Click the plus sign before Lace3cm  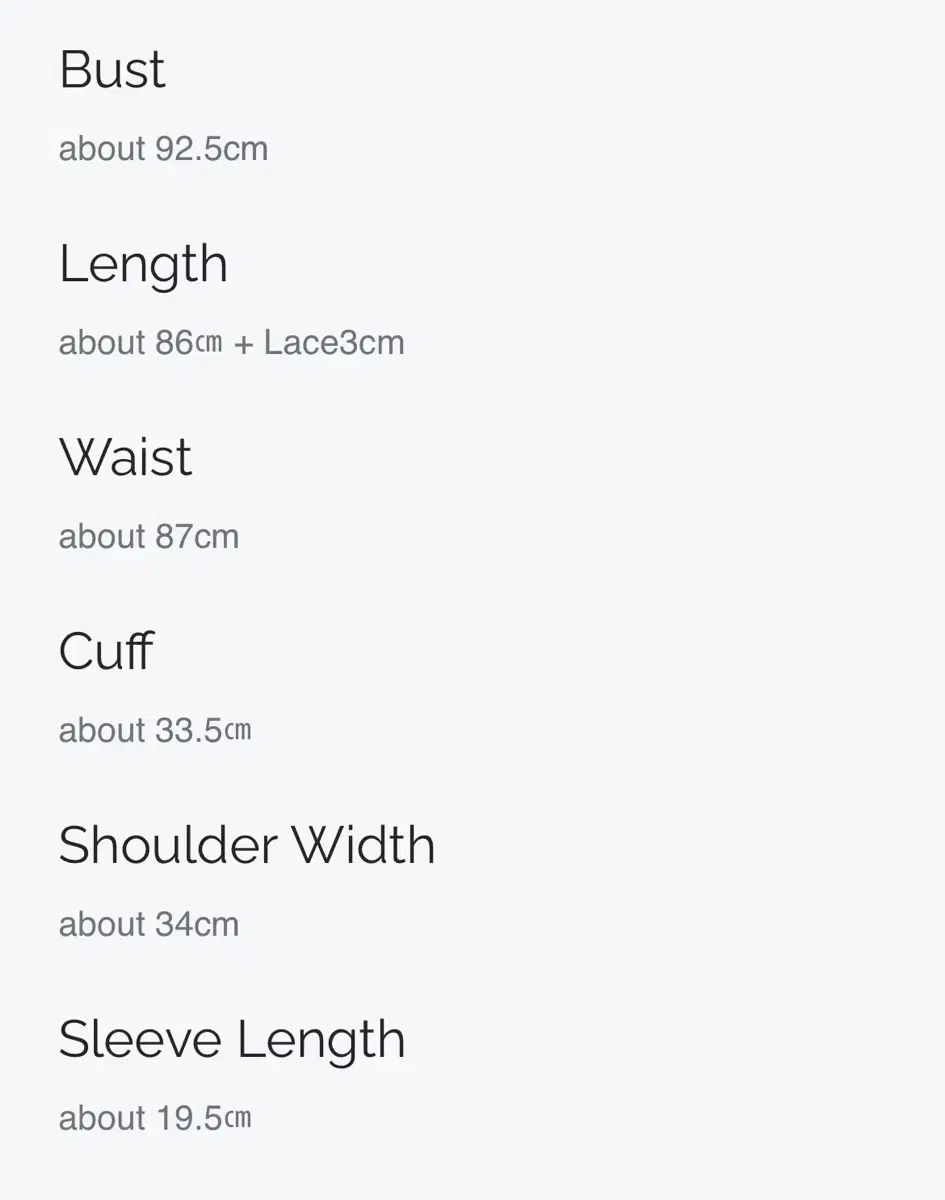click(x=243, y=344)
